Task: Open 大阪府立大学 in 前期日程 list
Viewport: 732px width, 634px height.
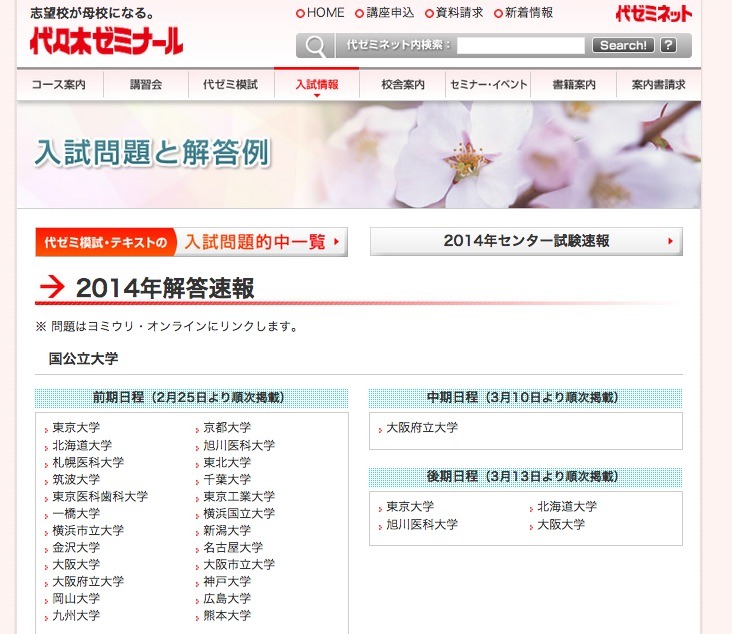Action: (88, 581)
